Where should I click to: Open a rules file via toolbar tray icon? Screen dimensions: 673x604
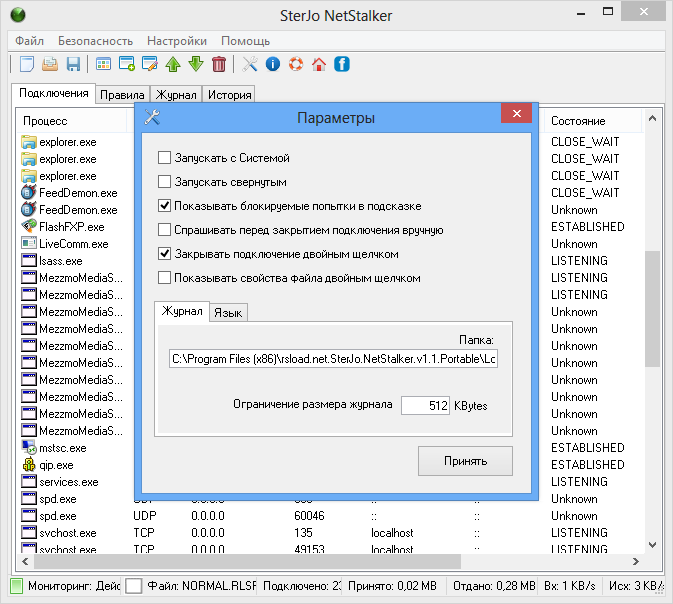[50, 64]
